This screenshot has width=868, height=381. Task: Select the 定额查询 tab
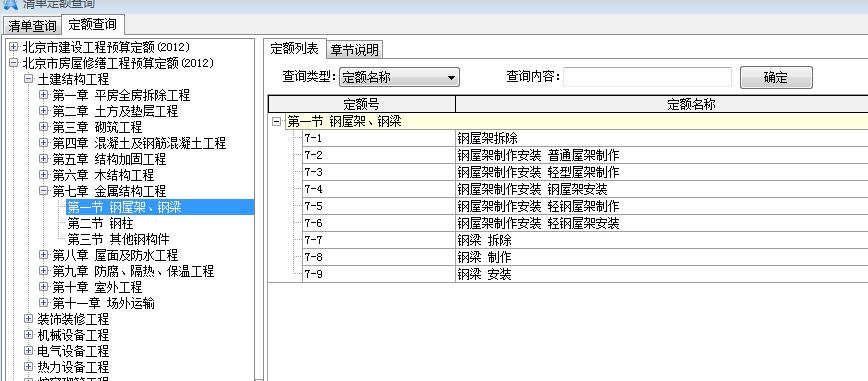pos(92,24)
